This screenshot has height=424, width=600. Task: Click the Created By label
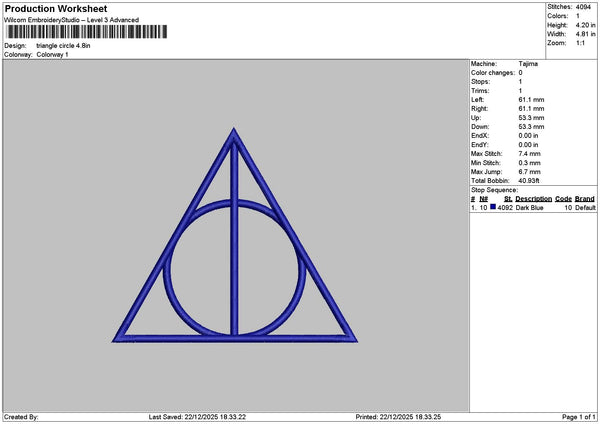[21, 417]
